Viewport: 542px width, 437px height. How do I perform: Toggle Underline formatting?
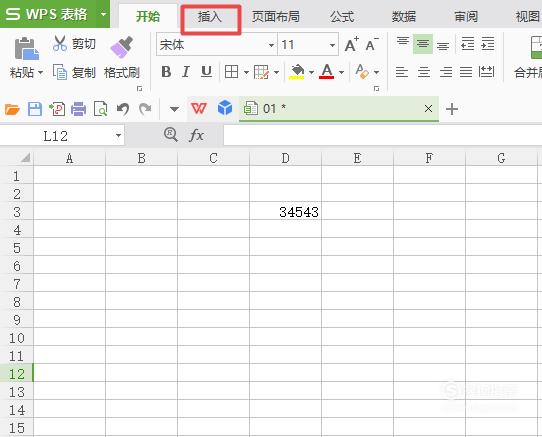206,72
